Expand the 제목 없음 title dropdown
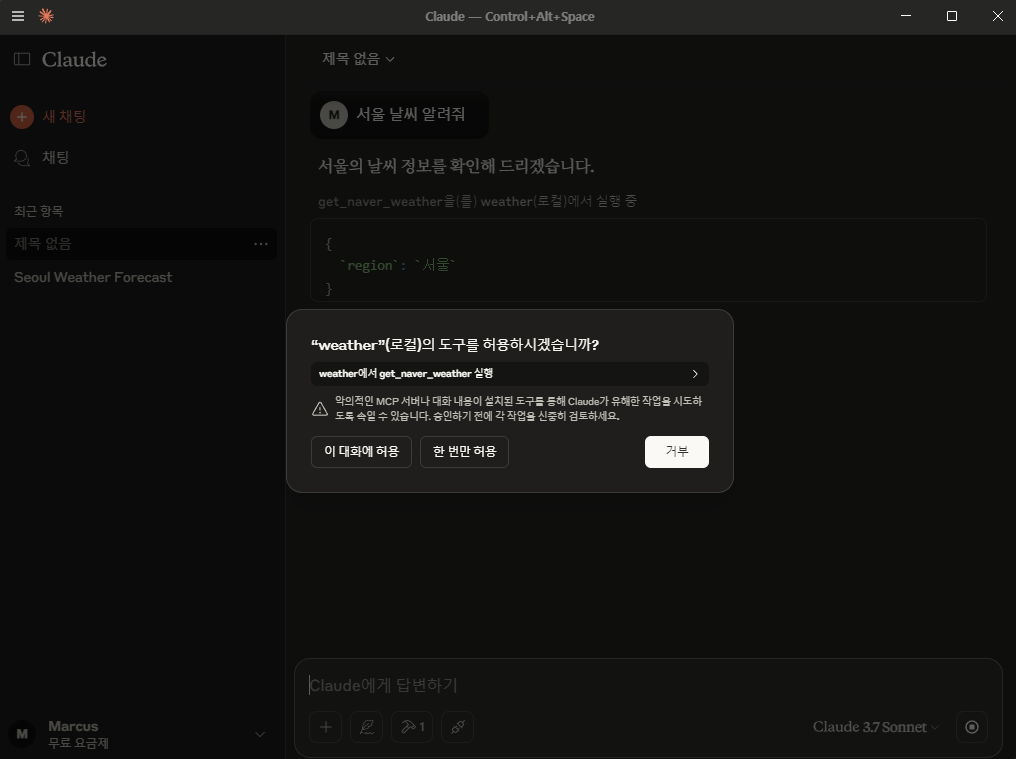Screen dimensions: 1016x759 pyautogui.click(x=358, y=59)
